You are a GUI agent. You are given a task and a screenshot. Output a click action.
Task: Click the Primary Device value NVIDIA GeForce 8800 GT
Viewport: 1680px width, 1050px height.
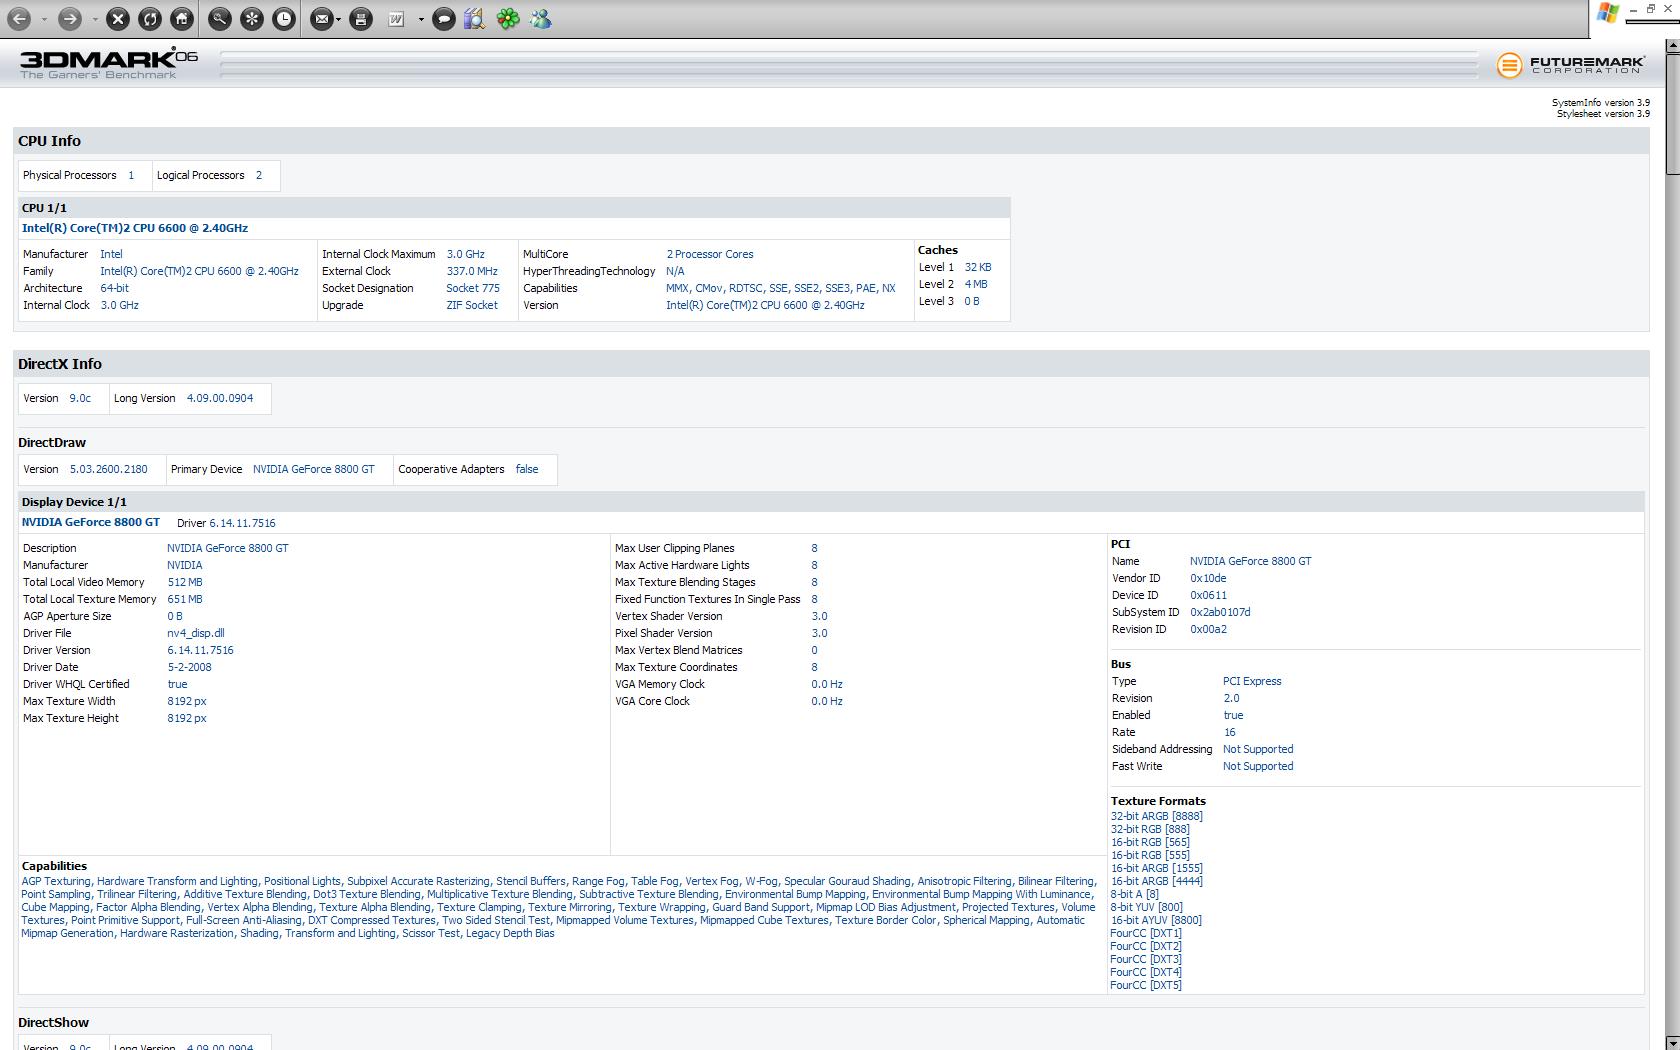[x=314, y=469]
